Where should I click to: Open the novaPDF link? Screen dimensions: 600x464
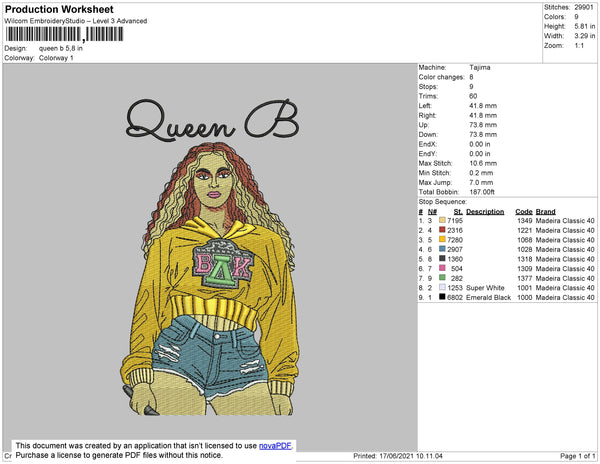(x=275, y=446)
